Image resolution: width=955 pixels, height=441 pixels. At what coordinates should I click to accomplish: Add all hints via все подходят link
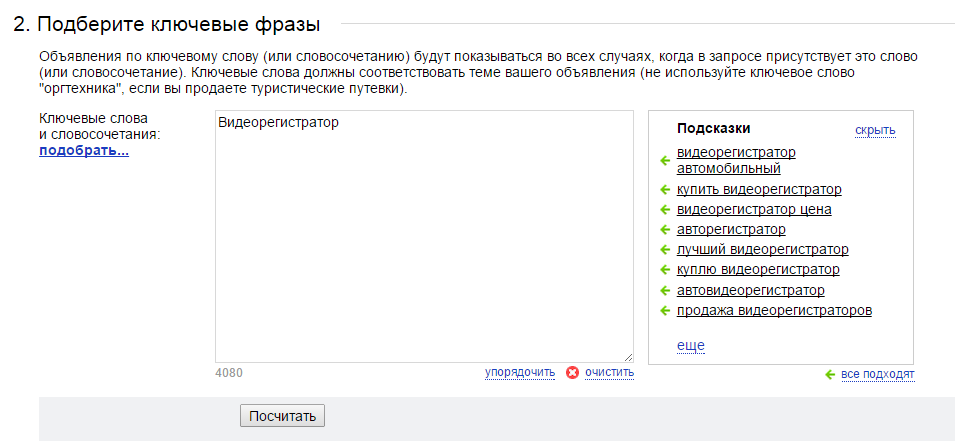[x=878, y=374]
